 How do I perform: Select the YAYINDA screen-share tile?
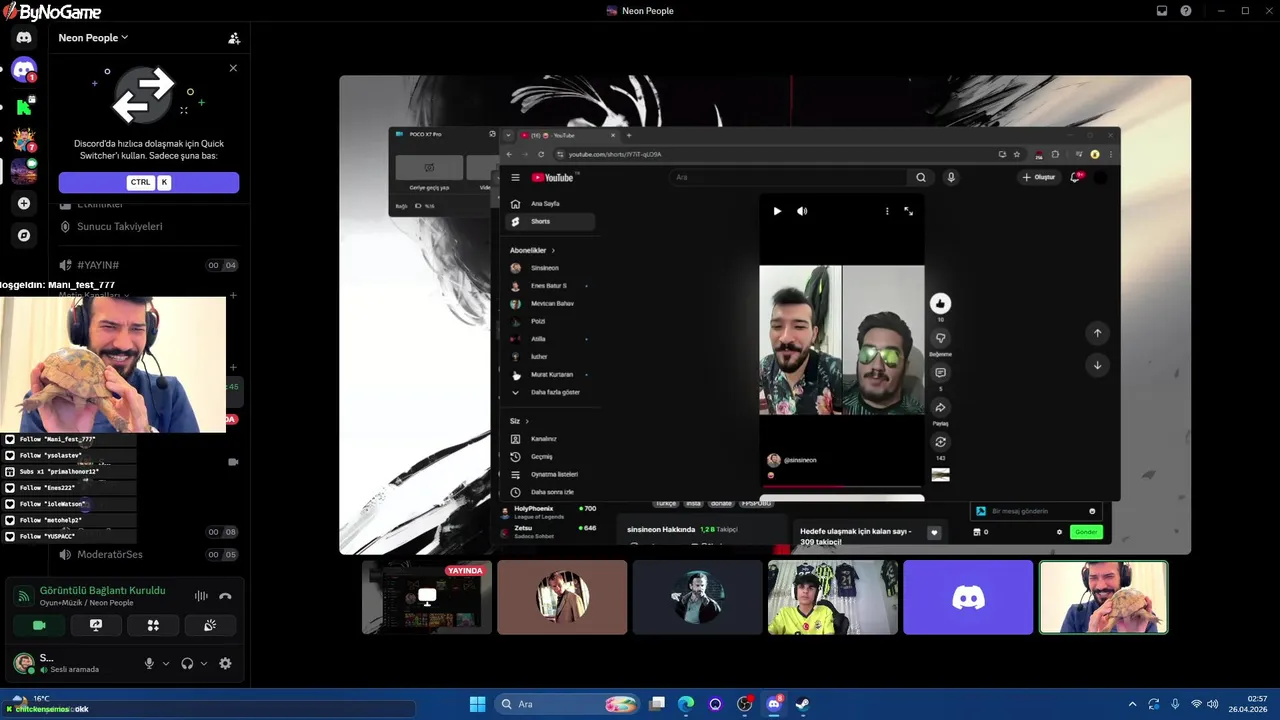point(427,597)
